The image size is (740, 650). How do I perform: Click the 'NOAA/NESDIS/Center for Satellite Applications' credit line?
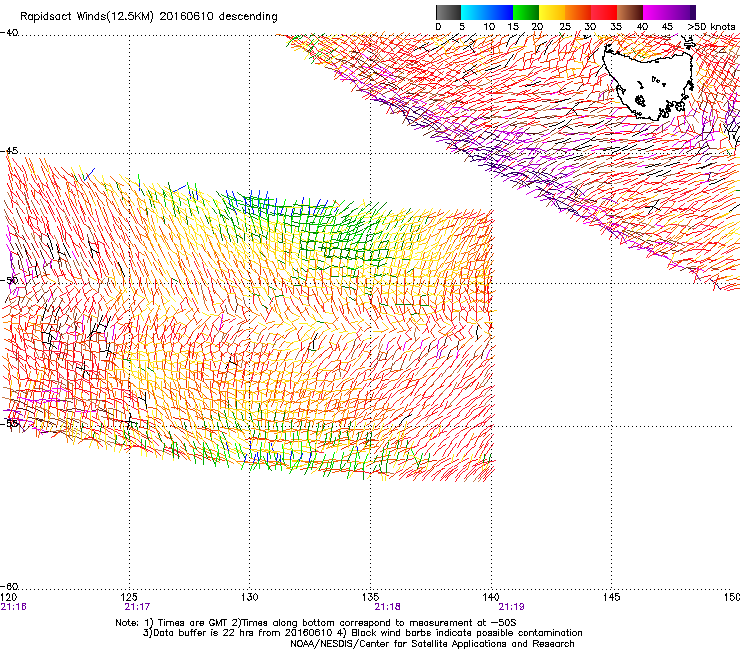point(432,644)
